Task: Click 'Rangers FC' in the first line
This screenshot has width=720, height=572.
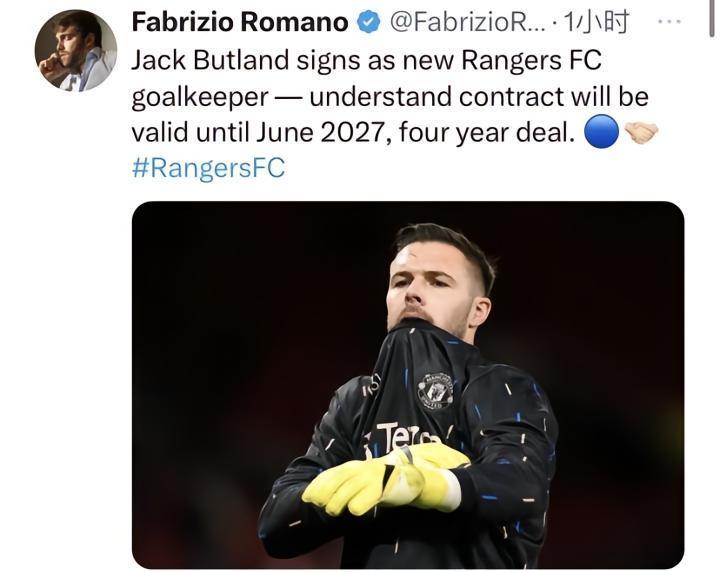Action: 531,60
